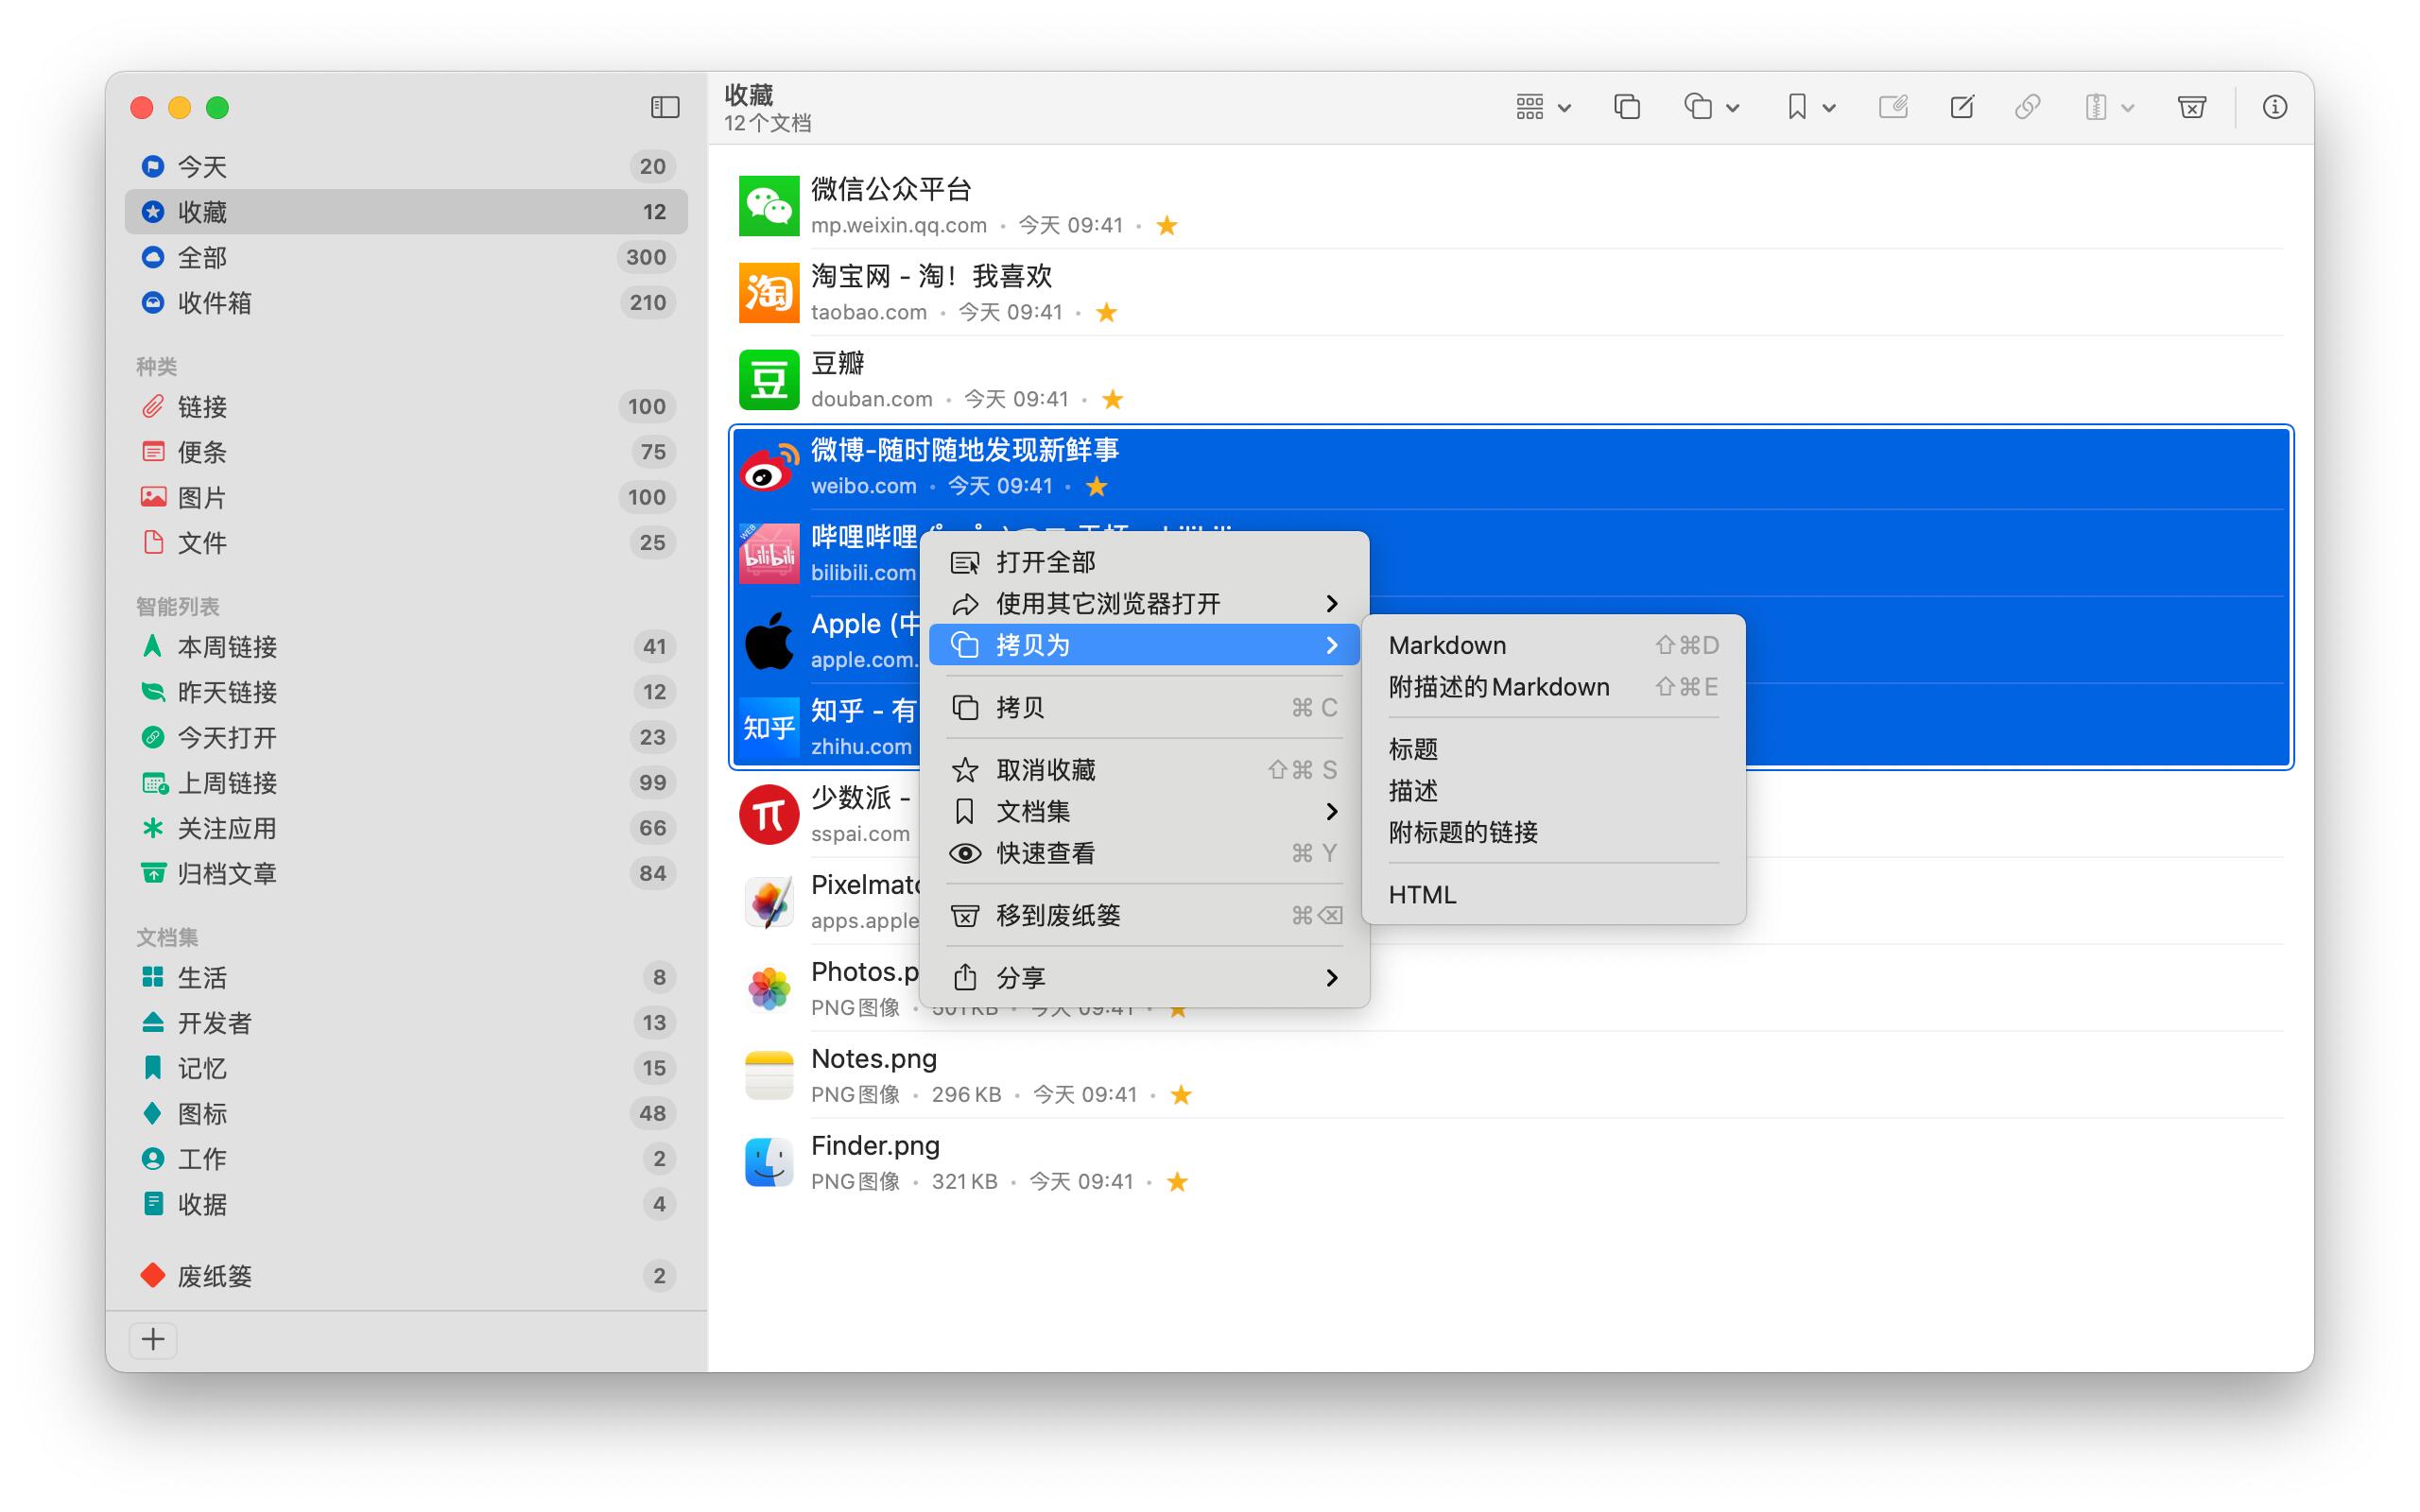This screenshot has height=1512, width=2420.
Task: Click the new note compose icon
Action: coord(1961,107)
